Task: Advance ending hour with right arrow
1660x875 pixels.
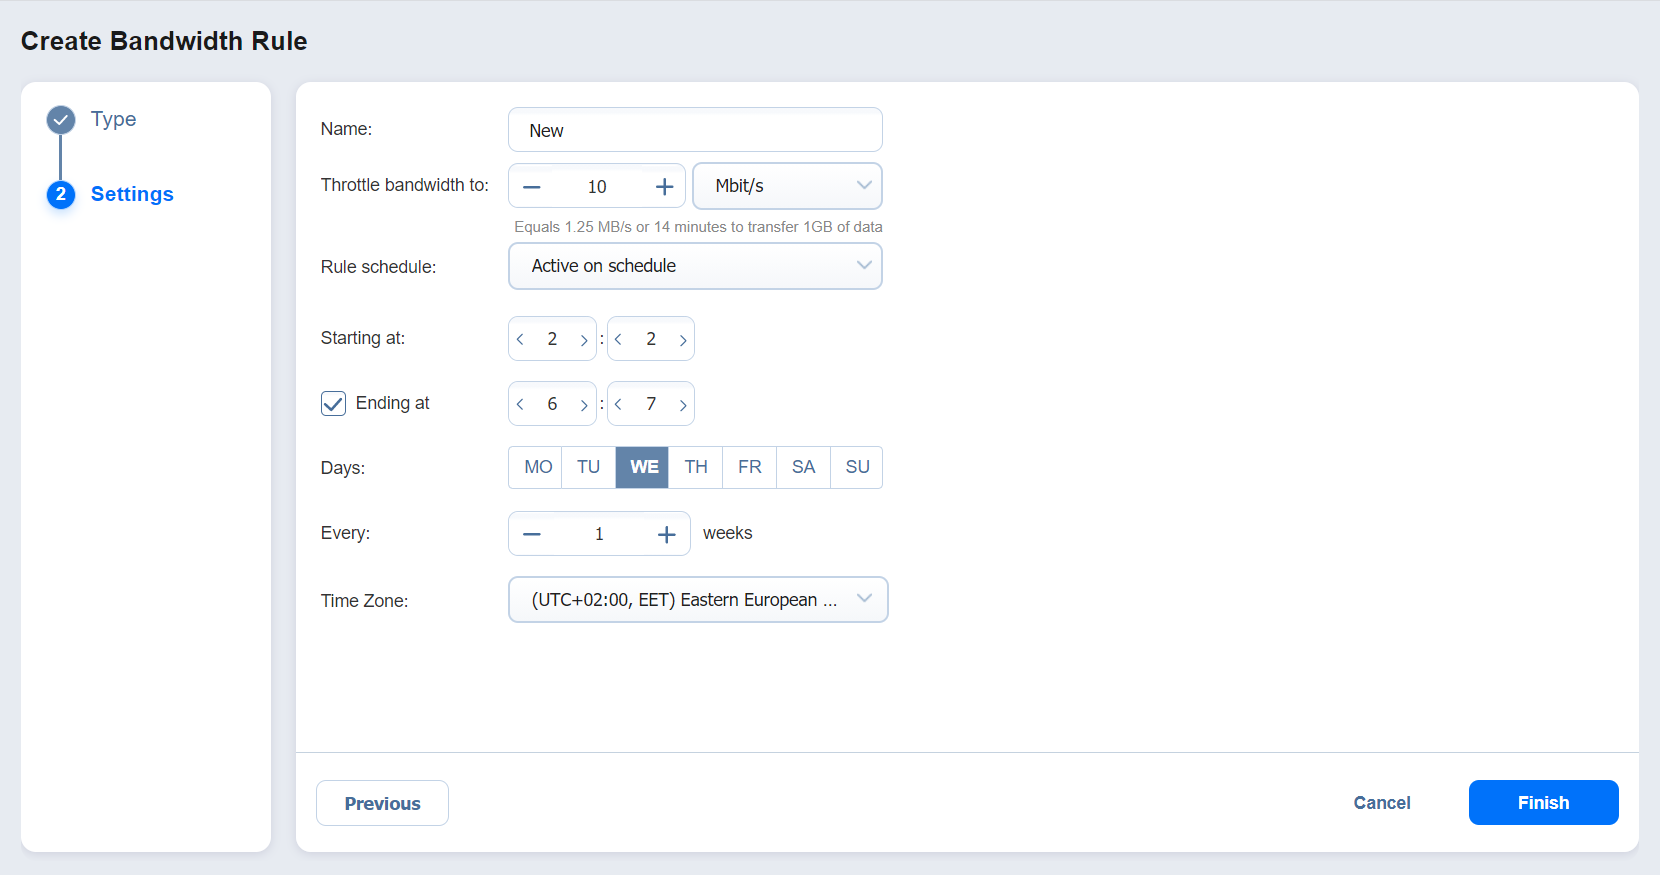Action: (x=584, y=405)
